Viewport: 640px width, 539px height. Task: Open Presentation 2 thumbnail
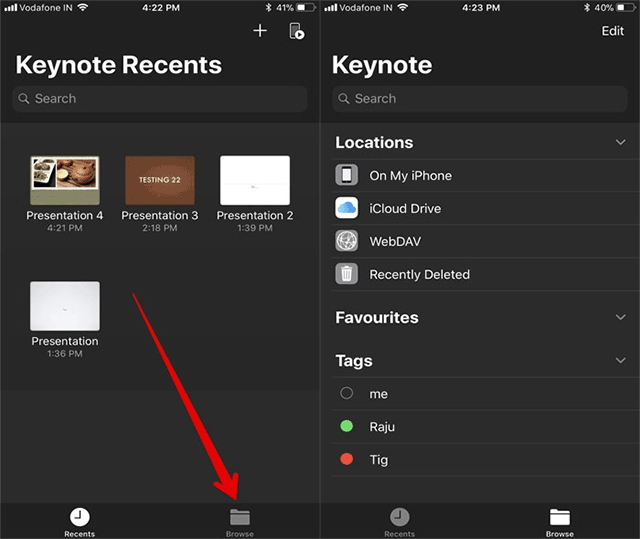click(x=255, y=180)
